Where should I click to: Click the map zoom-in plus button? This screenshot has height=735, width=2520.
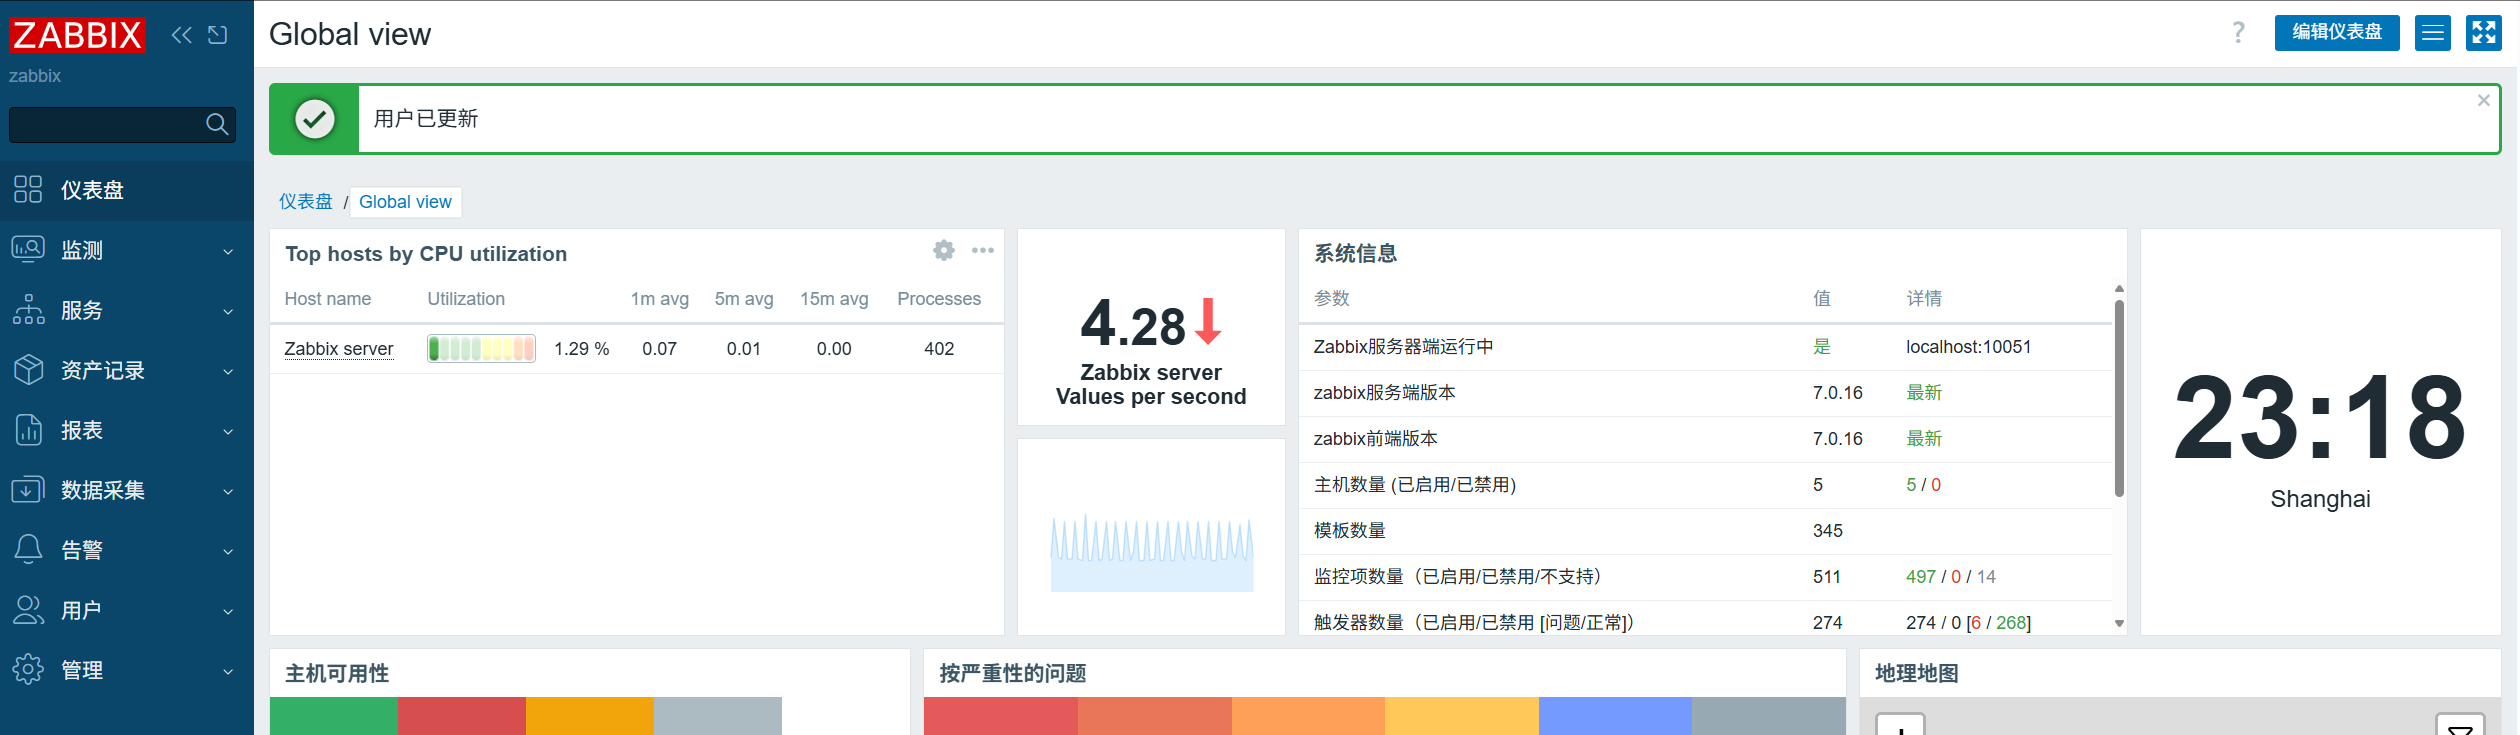[1900, 725]
